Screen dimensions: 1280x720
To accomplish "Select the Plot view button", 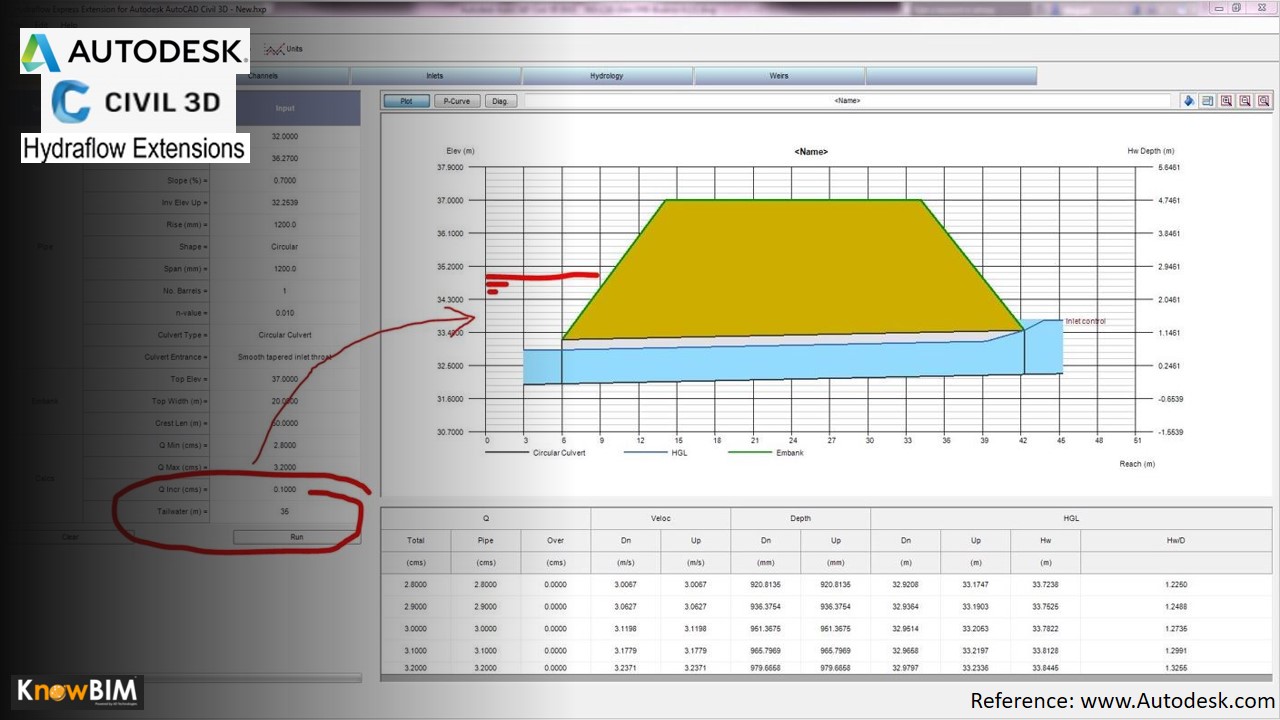I will coord(407,101).
